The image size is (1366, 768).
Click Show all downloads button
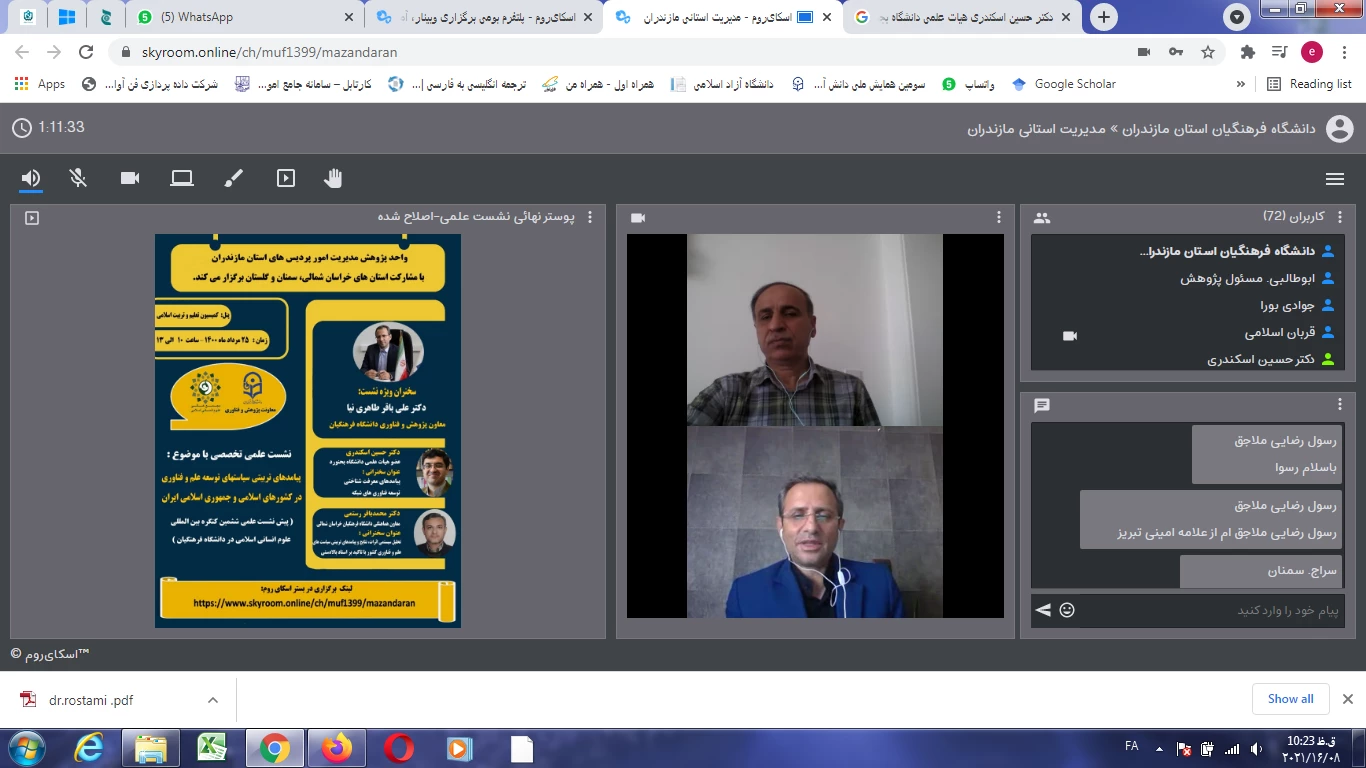coord(1290,699)
